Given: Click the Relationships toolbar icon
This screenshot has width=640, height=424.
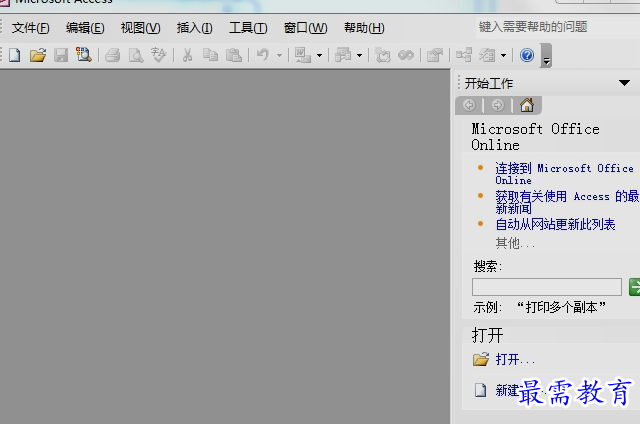Looking at the screenshot, I should coord(464,55).
